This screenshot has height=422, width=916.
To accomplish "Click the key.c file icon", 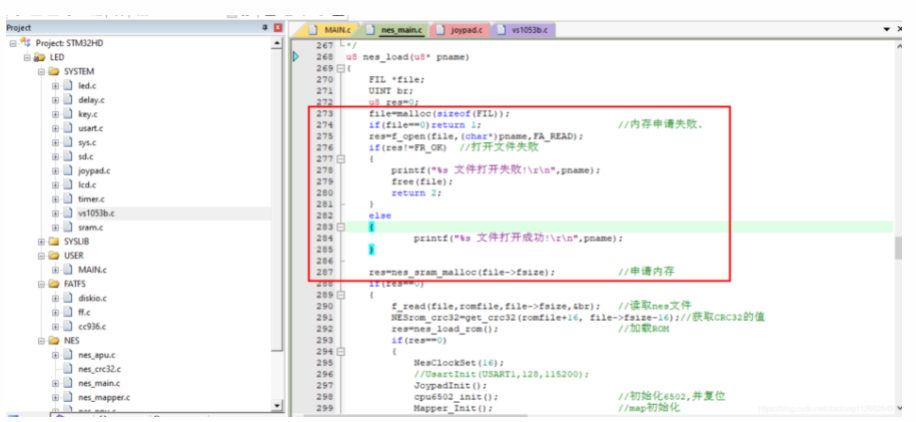I will 68,114.
